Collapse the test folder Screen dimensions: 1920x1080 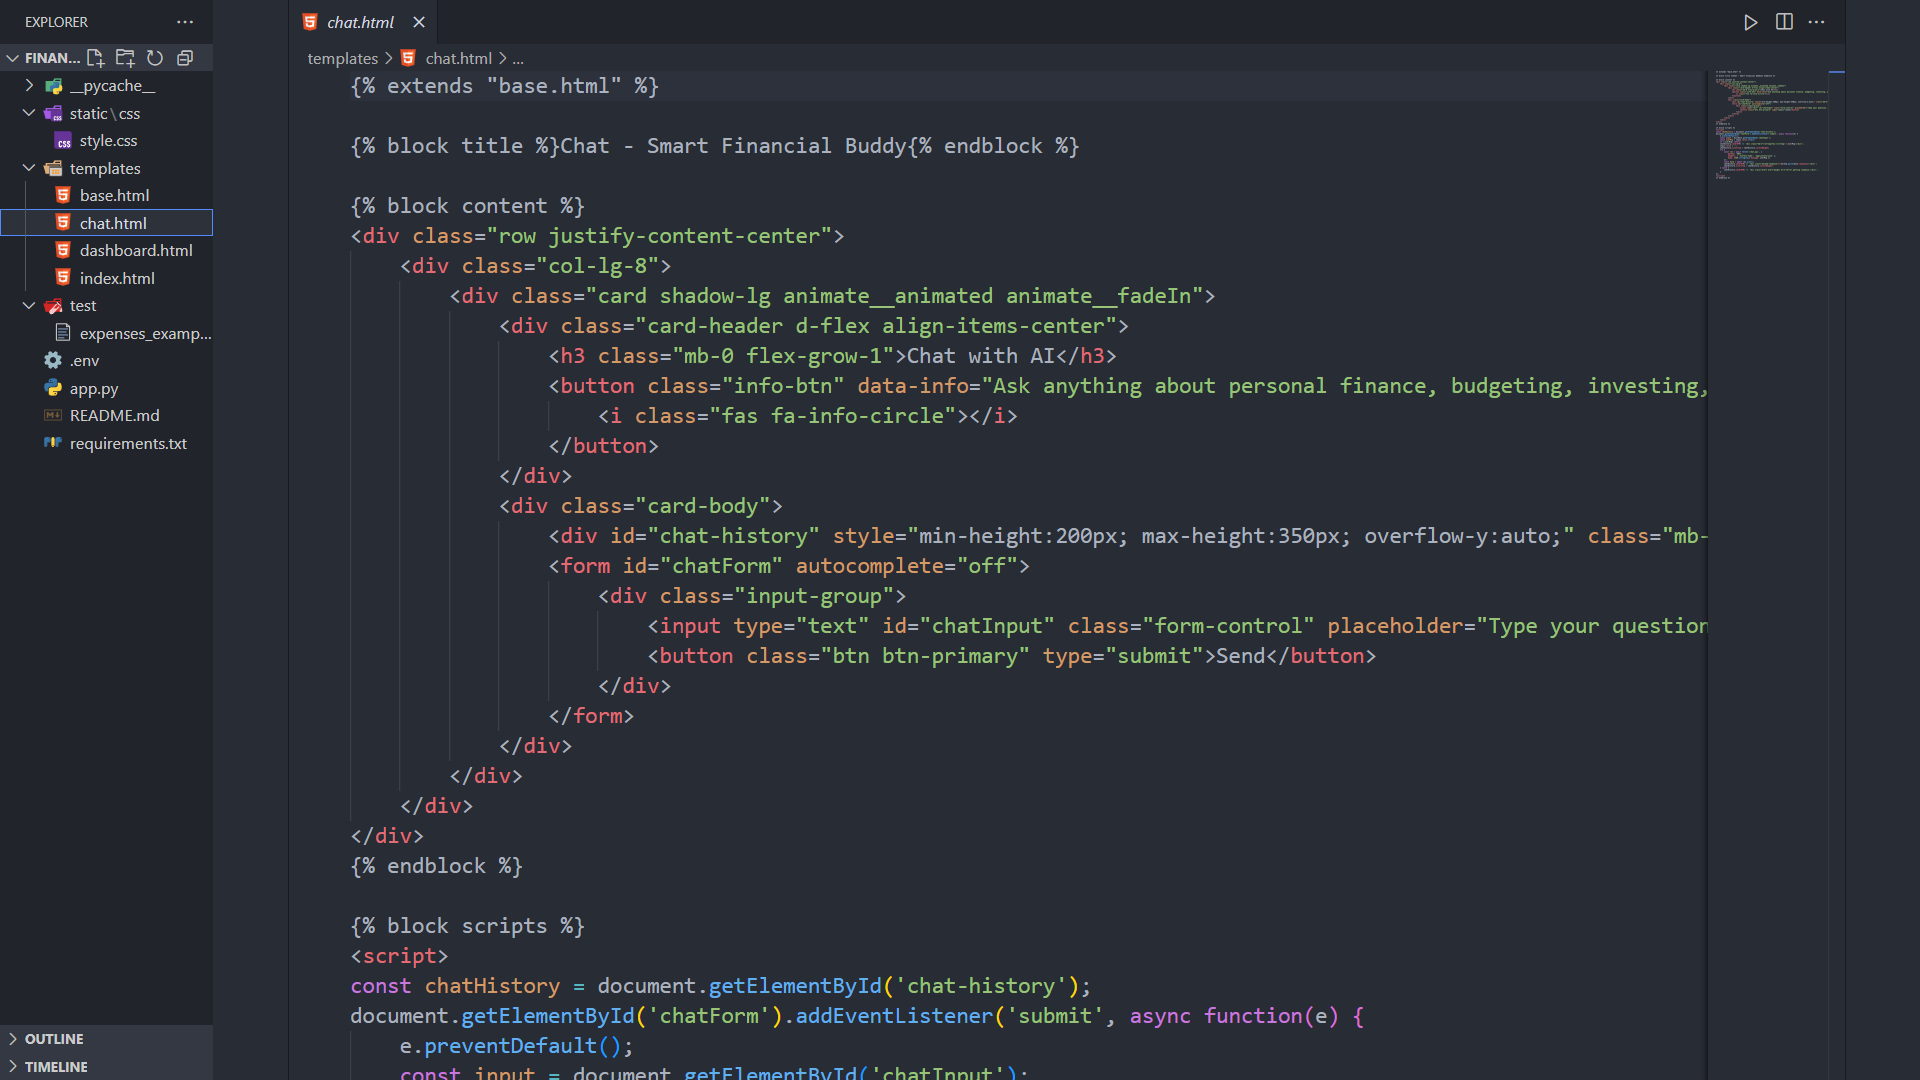[x=29, y=306]
